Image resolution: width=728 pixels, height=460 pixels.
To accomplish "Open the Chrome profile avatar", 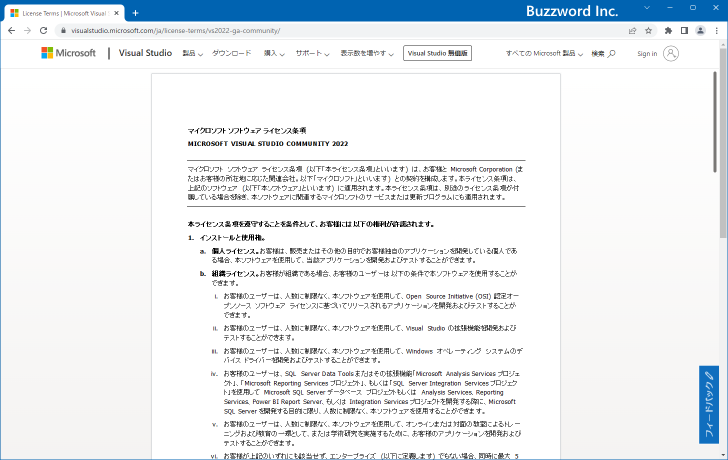I will [700, 31].
